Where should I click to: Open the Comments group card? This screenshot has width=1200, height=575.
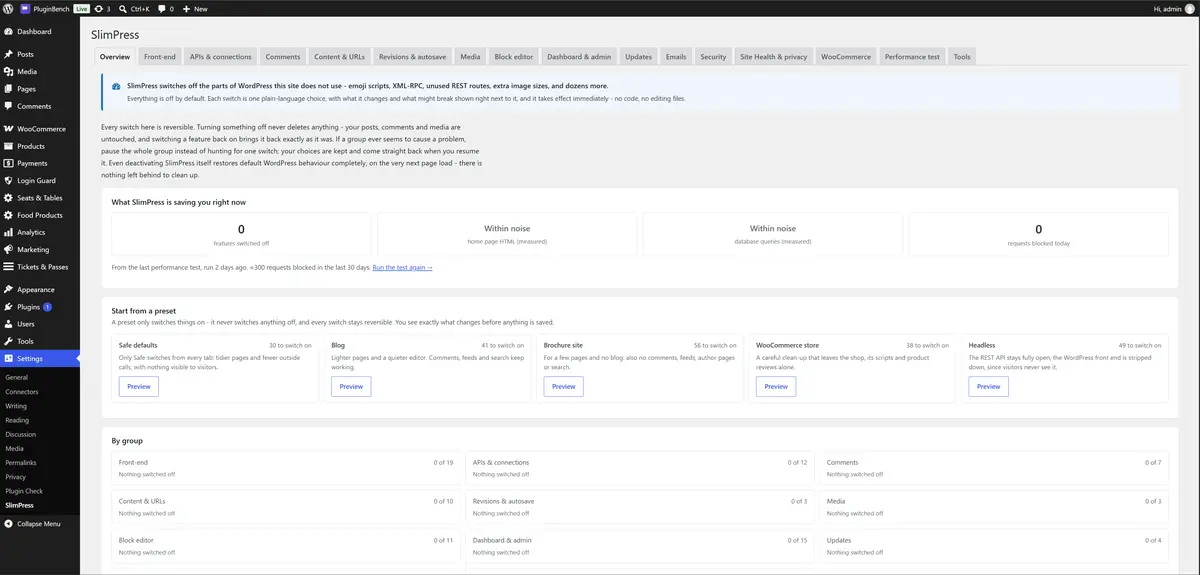pos(994,468)
